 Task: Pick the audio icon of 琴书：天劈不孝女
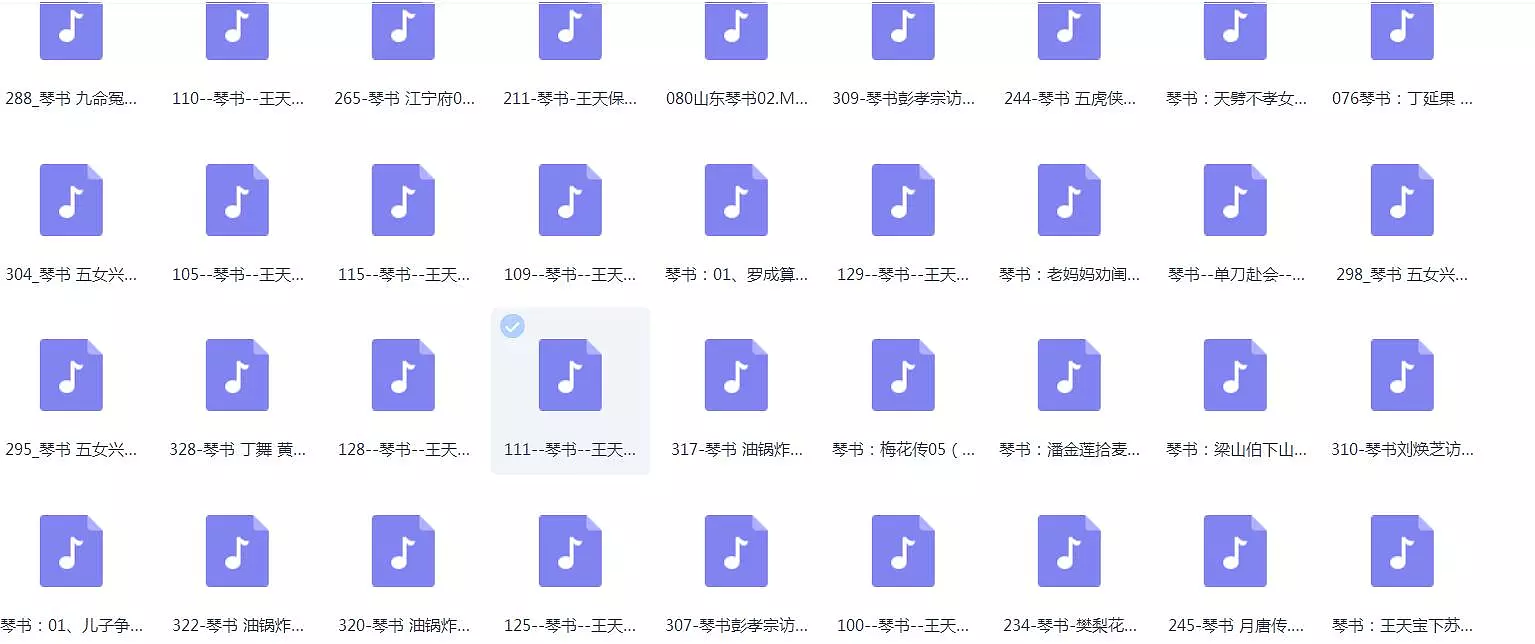tap(1235, 30)
